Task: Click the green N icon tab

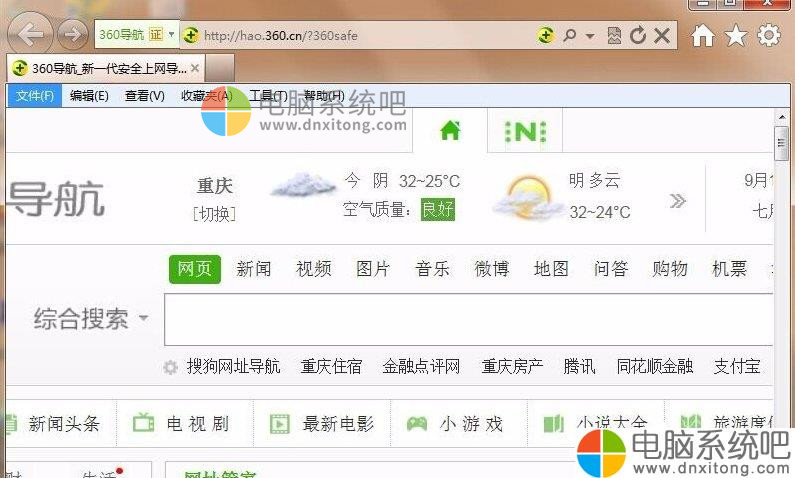Action: 525,133
